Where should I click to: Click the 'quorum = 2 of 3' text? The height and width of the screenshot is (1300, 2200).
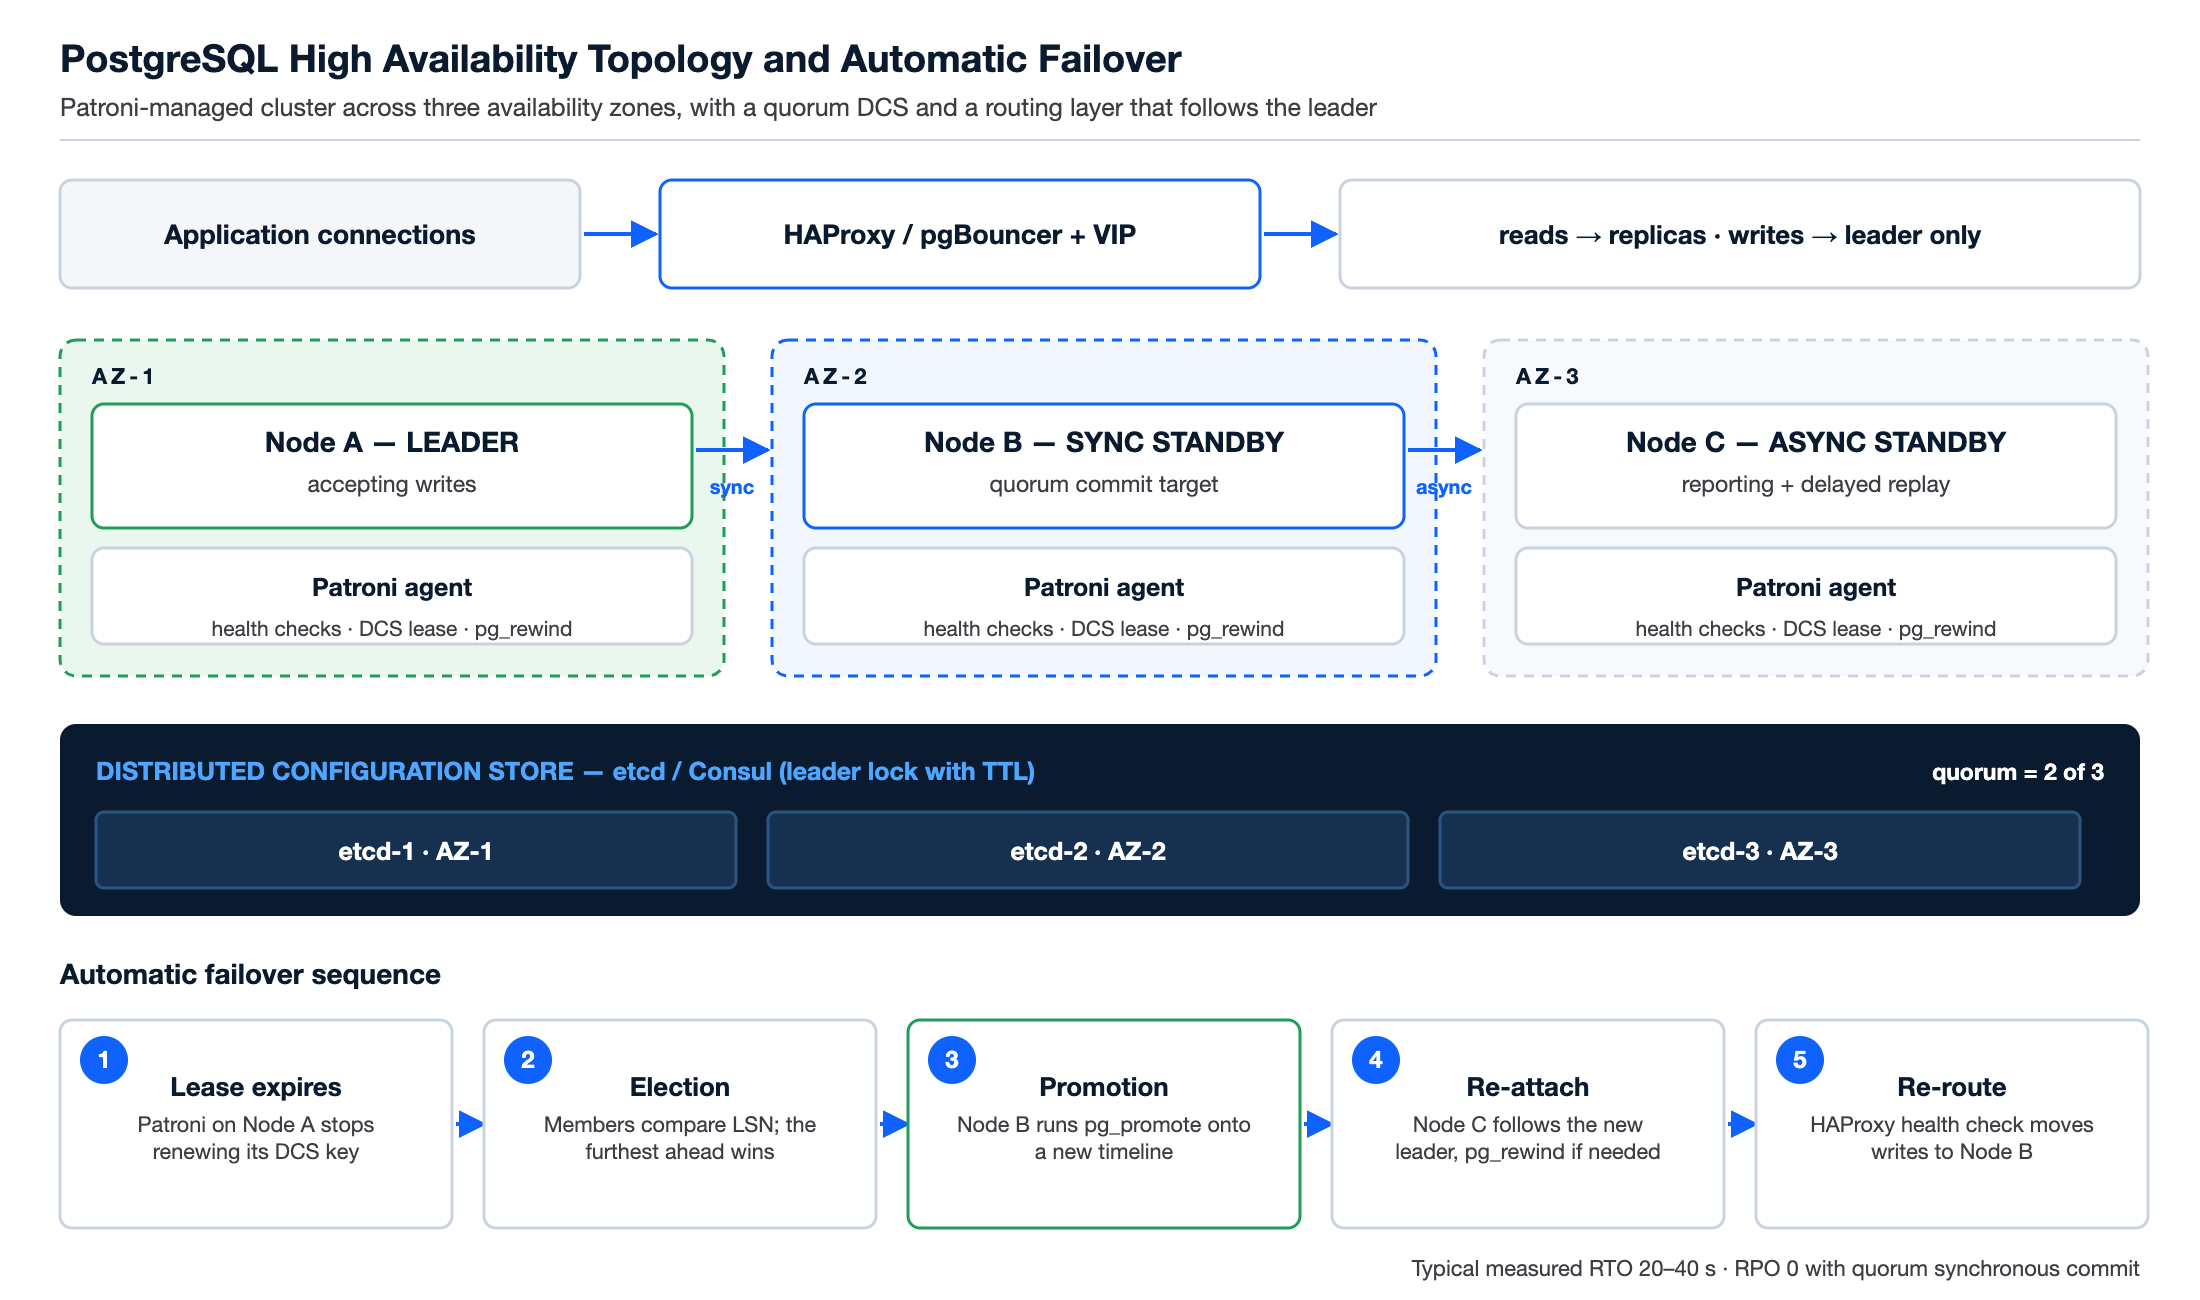2018,772
